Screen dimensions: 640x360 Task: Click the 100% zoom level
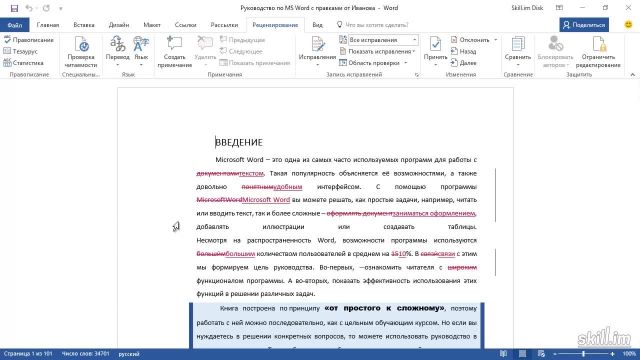click(x=629, y=354)
